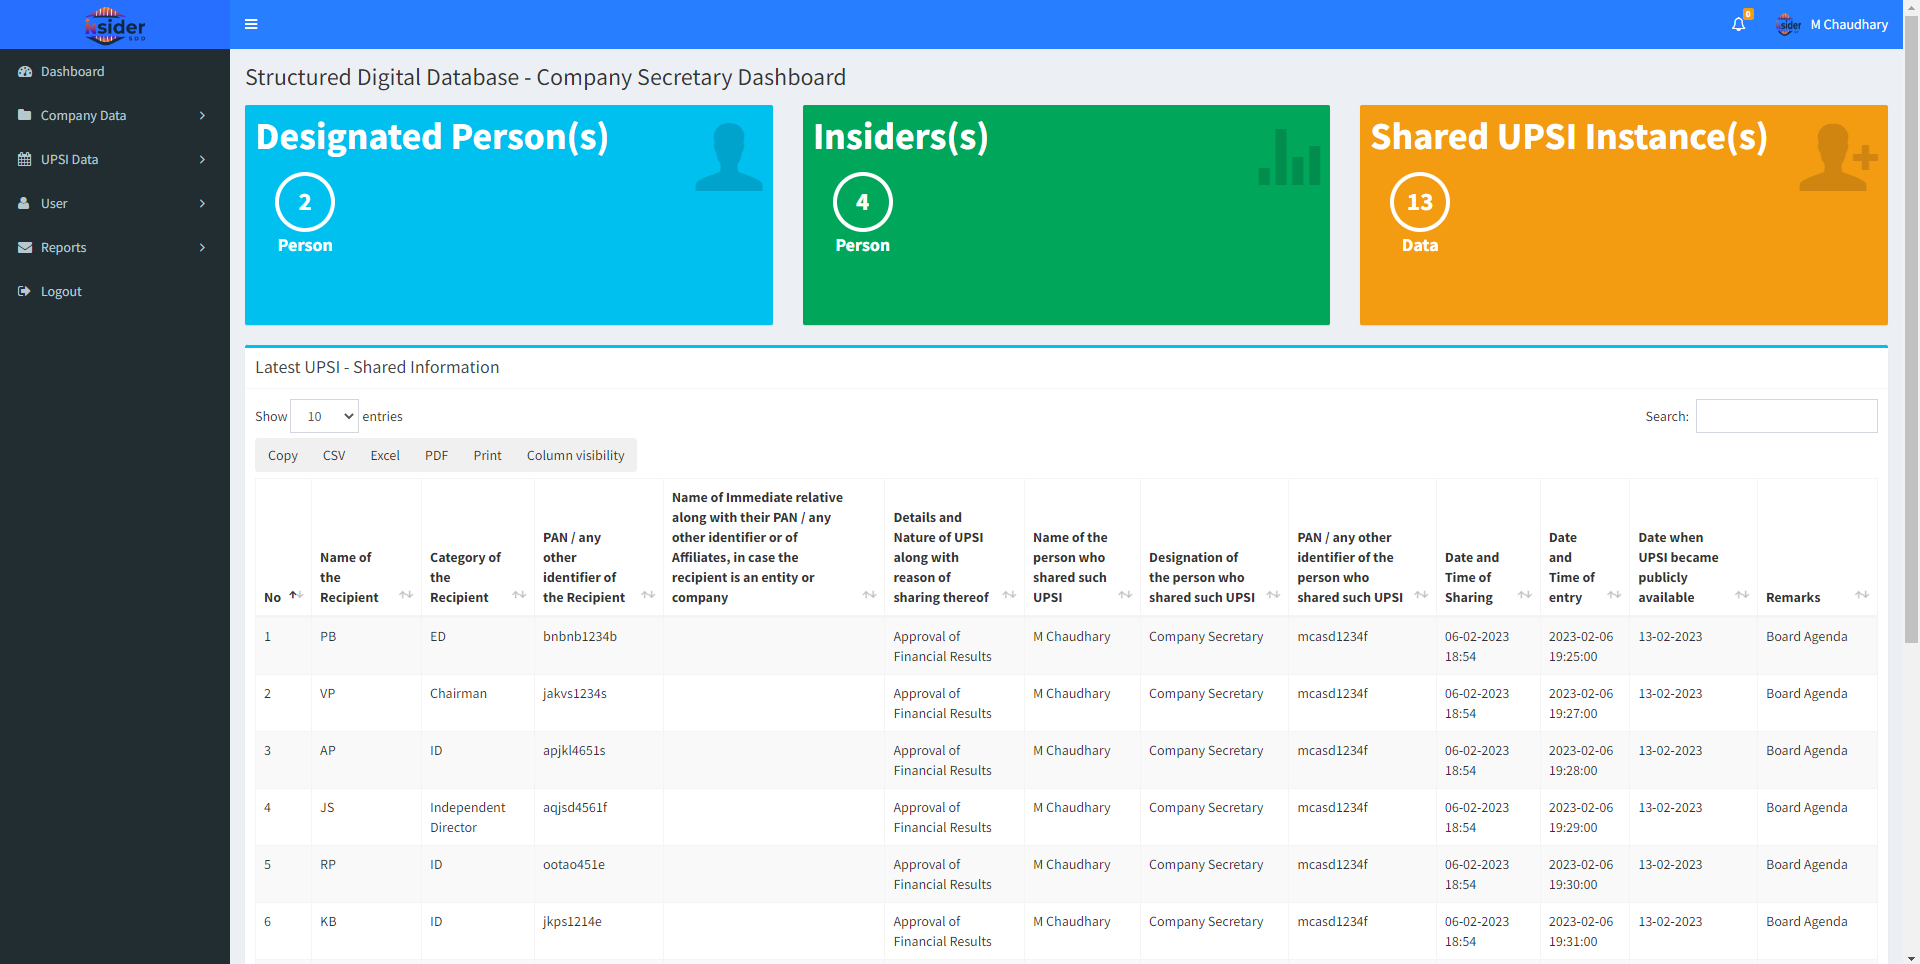
Task: Sort by Name of person who shared UPSI
Action: pos(1125,596)
